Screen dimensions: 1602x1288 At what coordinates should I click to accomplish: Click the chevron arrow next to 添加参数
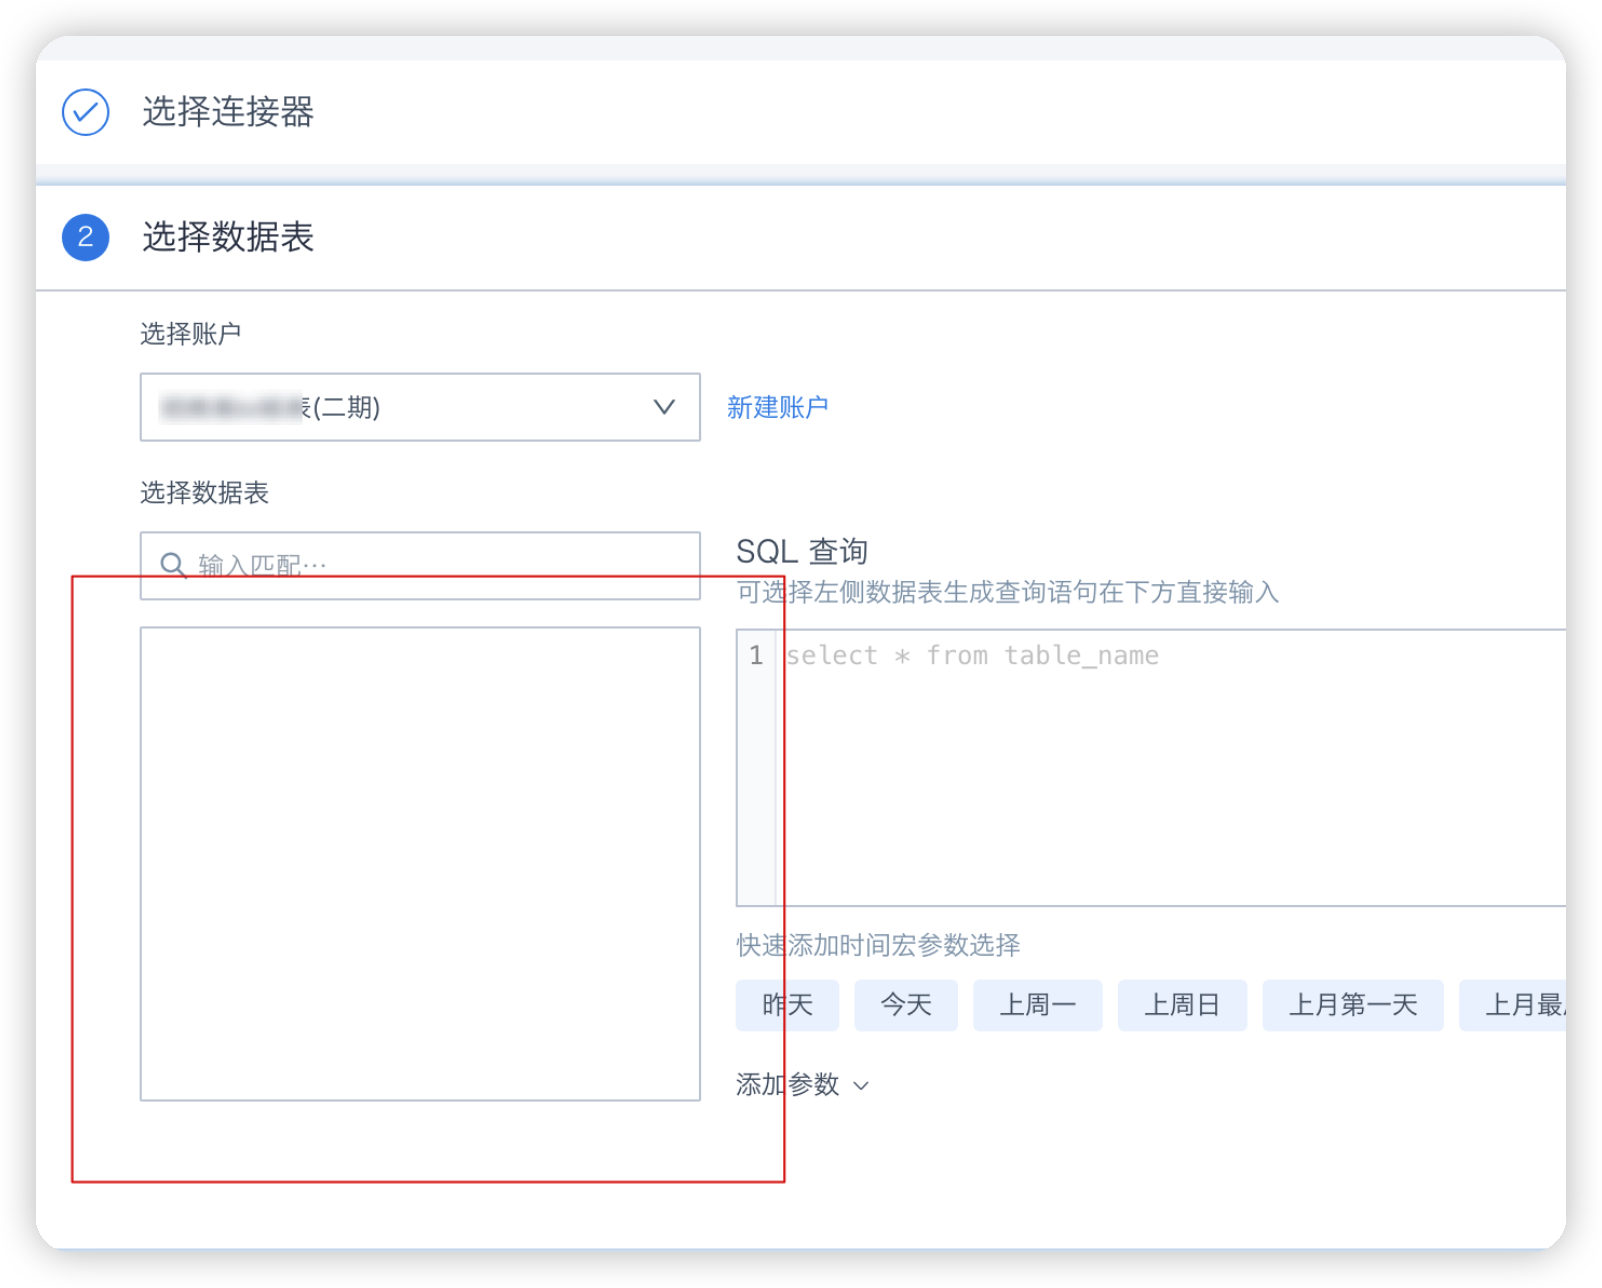click(x=861, y=1086)
